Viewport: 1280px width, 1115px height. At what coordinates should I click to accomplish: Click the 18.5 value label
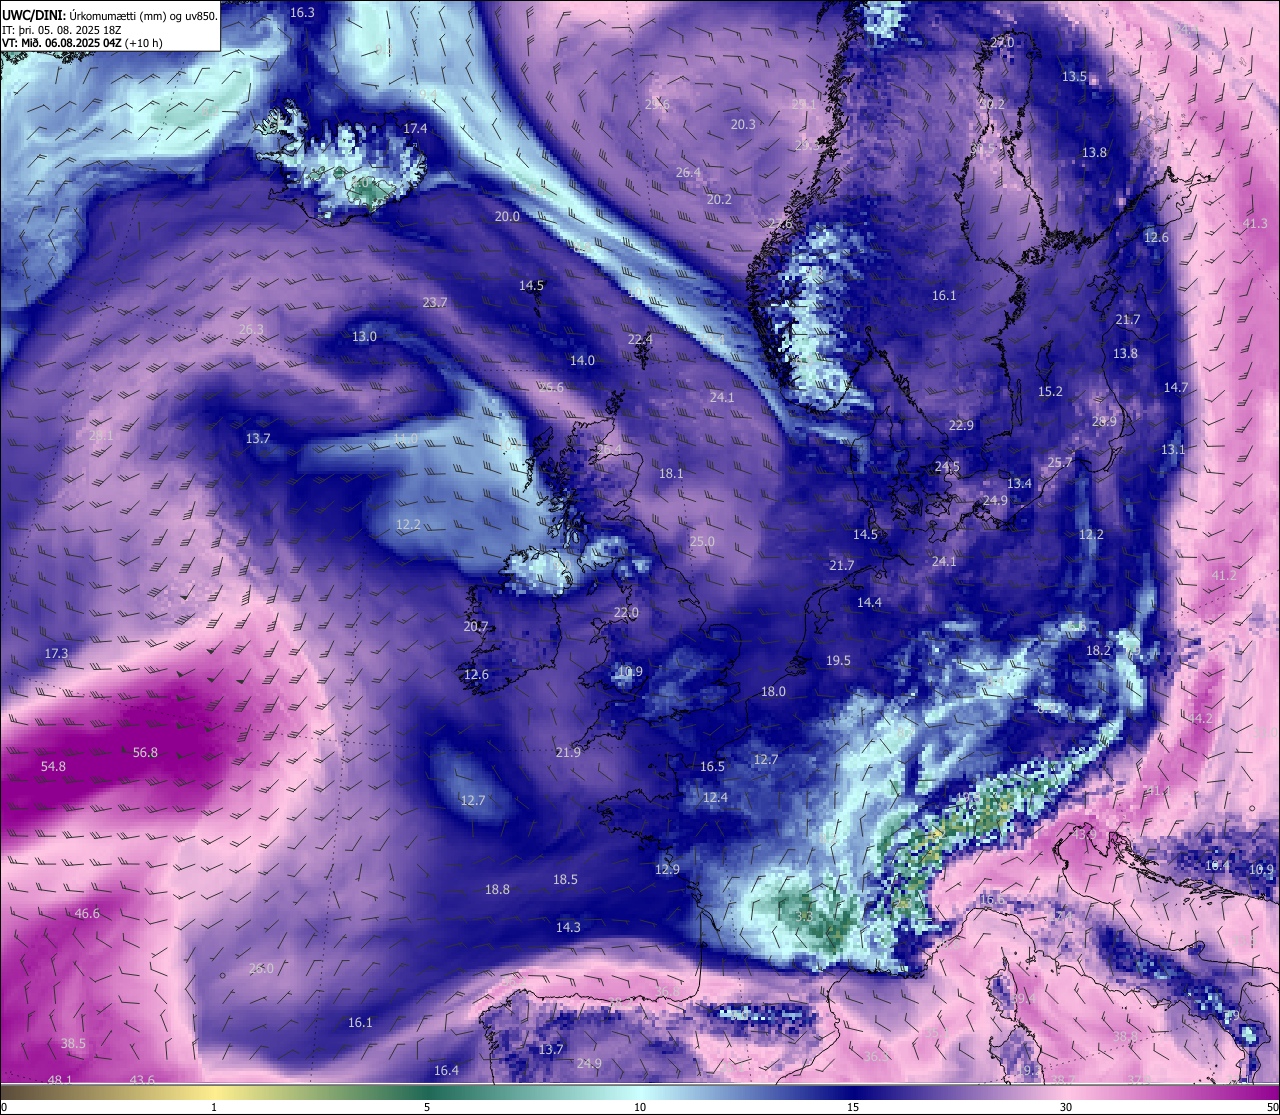(x=565, y=880)
